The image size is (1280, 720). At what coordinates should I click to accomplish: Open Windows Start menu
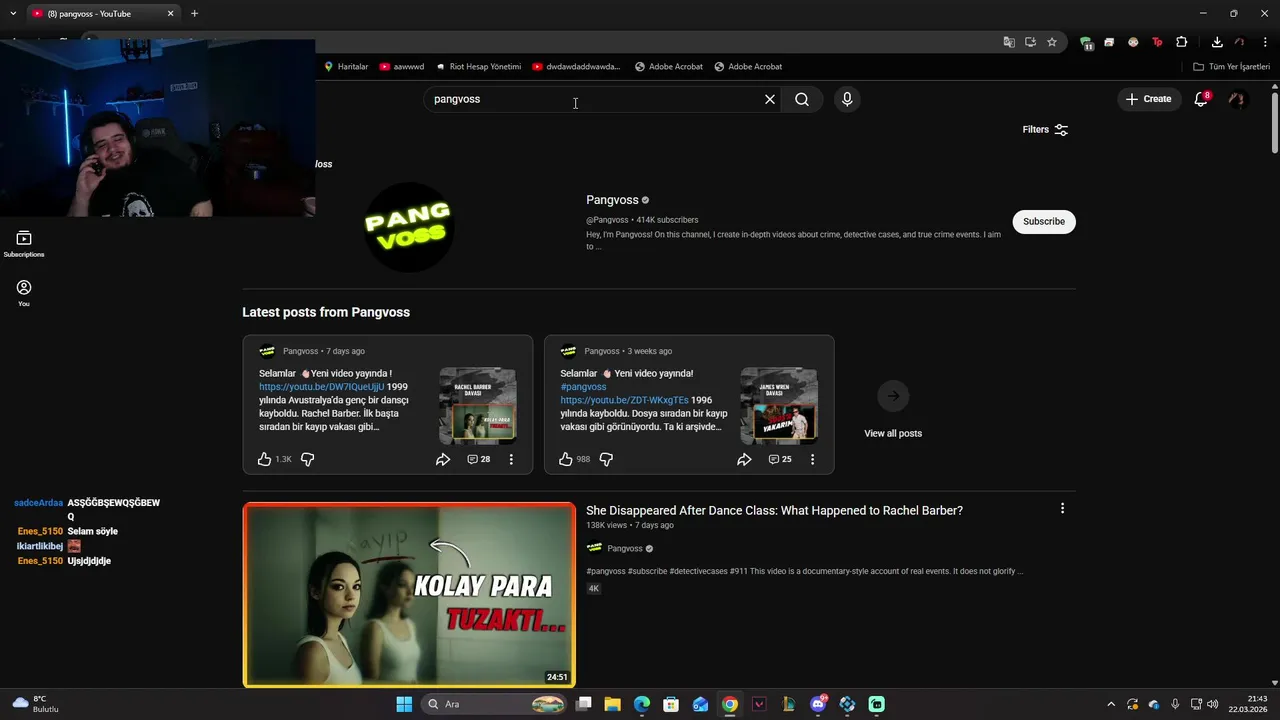pyautogui.click(x=404, y=704)
